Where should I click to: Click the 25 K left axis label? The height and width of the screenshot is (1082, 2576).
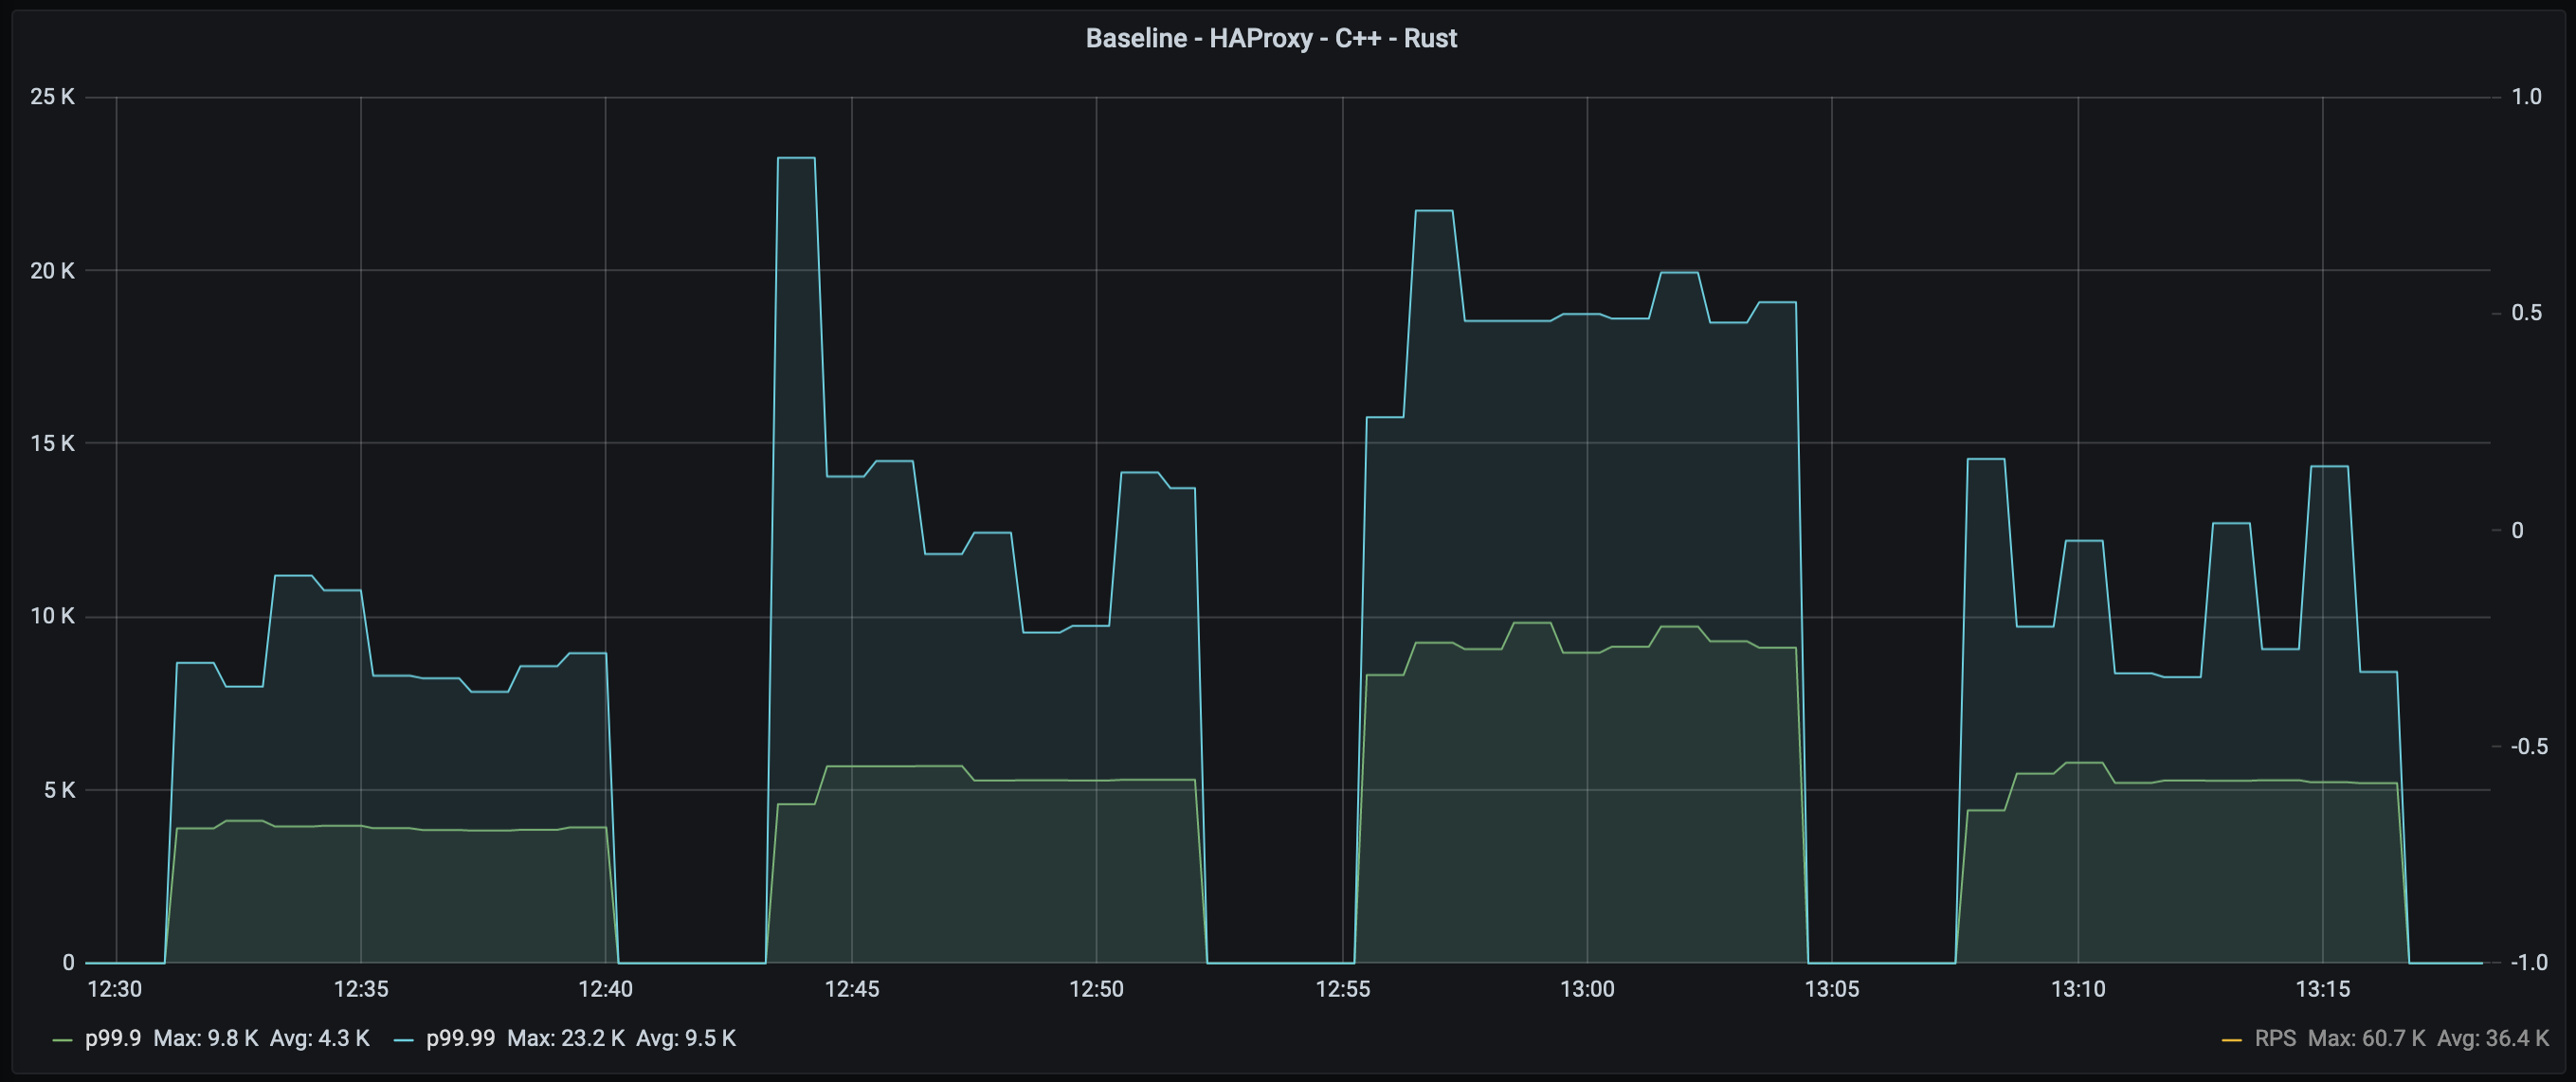pos(52,97)
